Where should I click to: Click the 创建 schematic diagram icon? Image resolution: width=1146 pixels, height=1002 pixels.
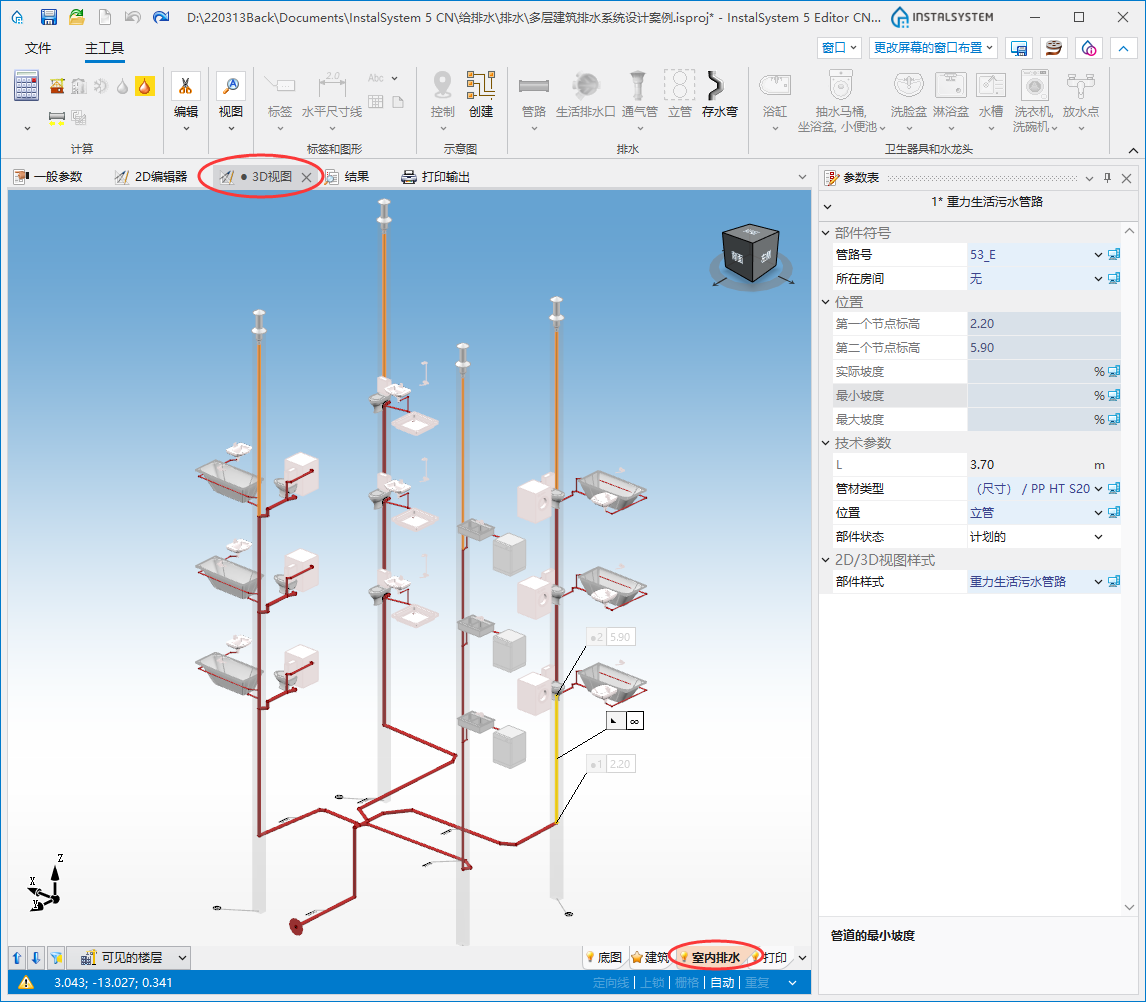click(481, 95)
